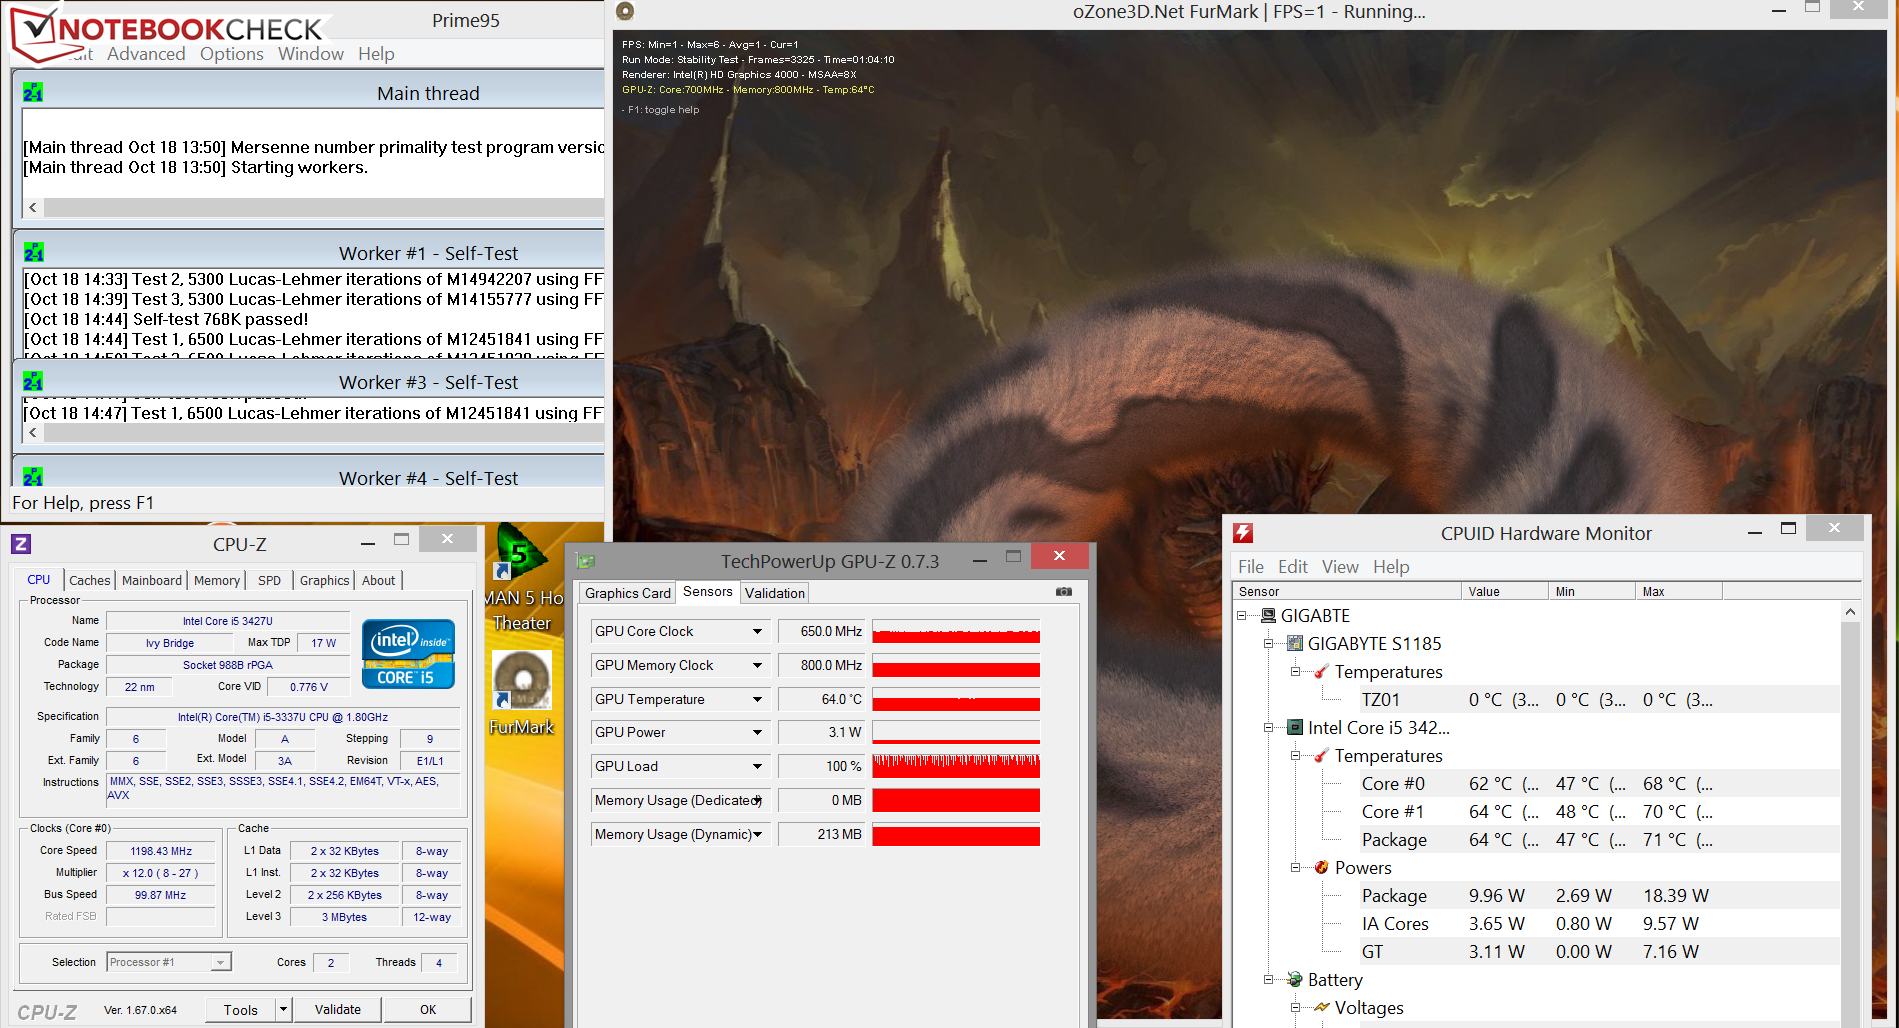Open the CPU-Z Tools dropdown arrow
Image resolution: width=1899 pixels, height=1028 pixels.
pyautogui.click(x=283, y=1009)
